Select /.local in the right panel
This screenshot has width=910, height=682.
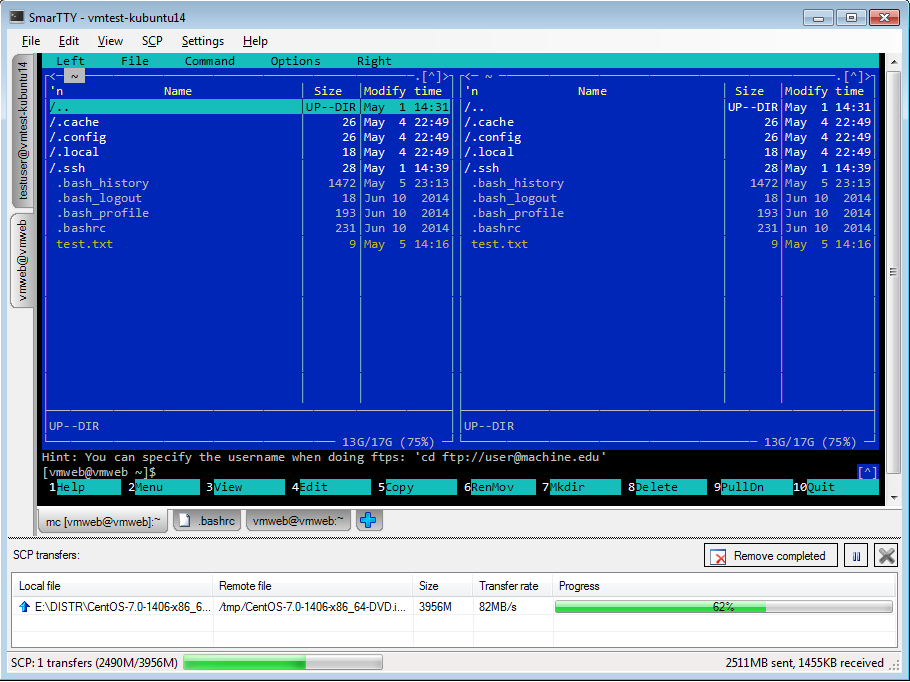[489, 153]
